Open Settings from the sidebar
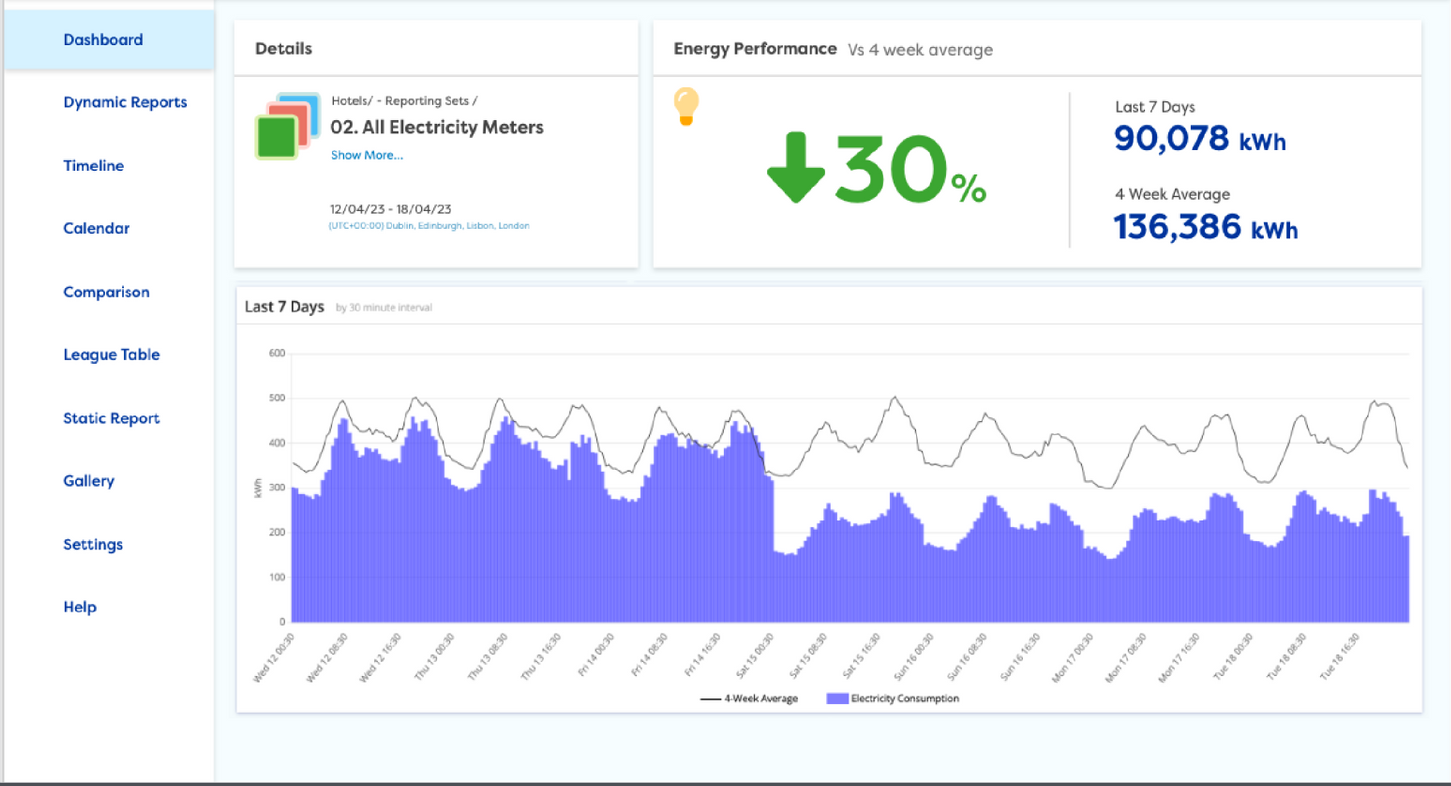The height and width of the screenshot is (786, 1451). tap(93, 545)
